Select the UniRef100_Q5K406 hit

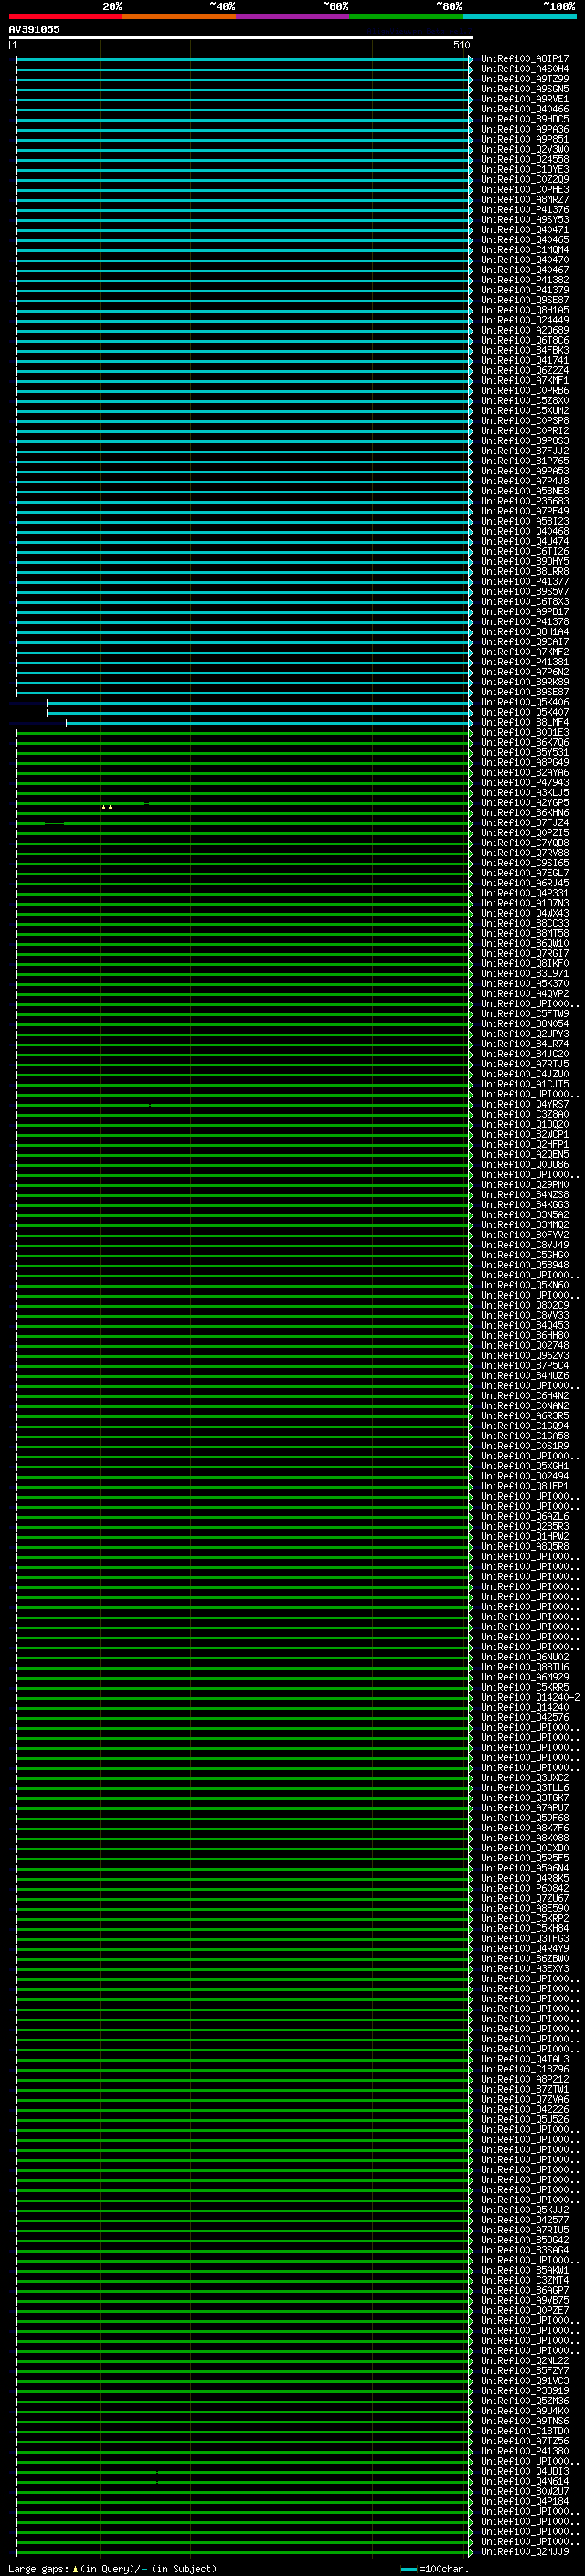[525, 702]
